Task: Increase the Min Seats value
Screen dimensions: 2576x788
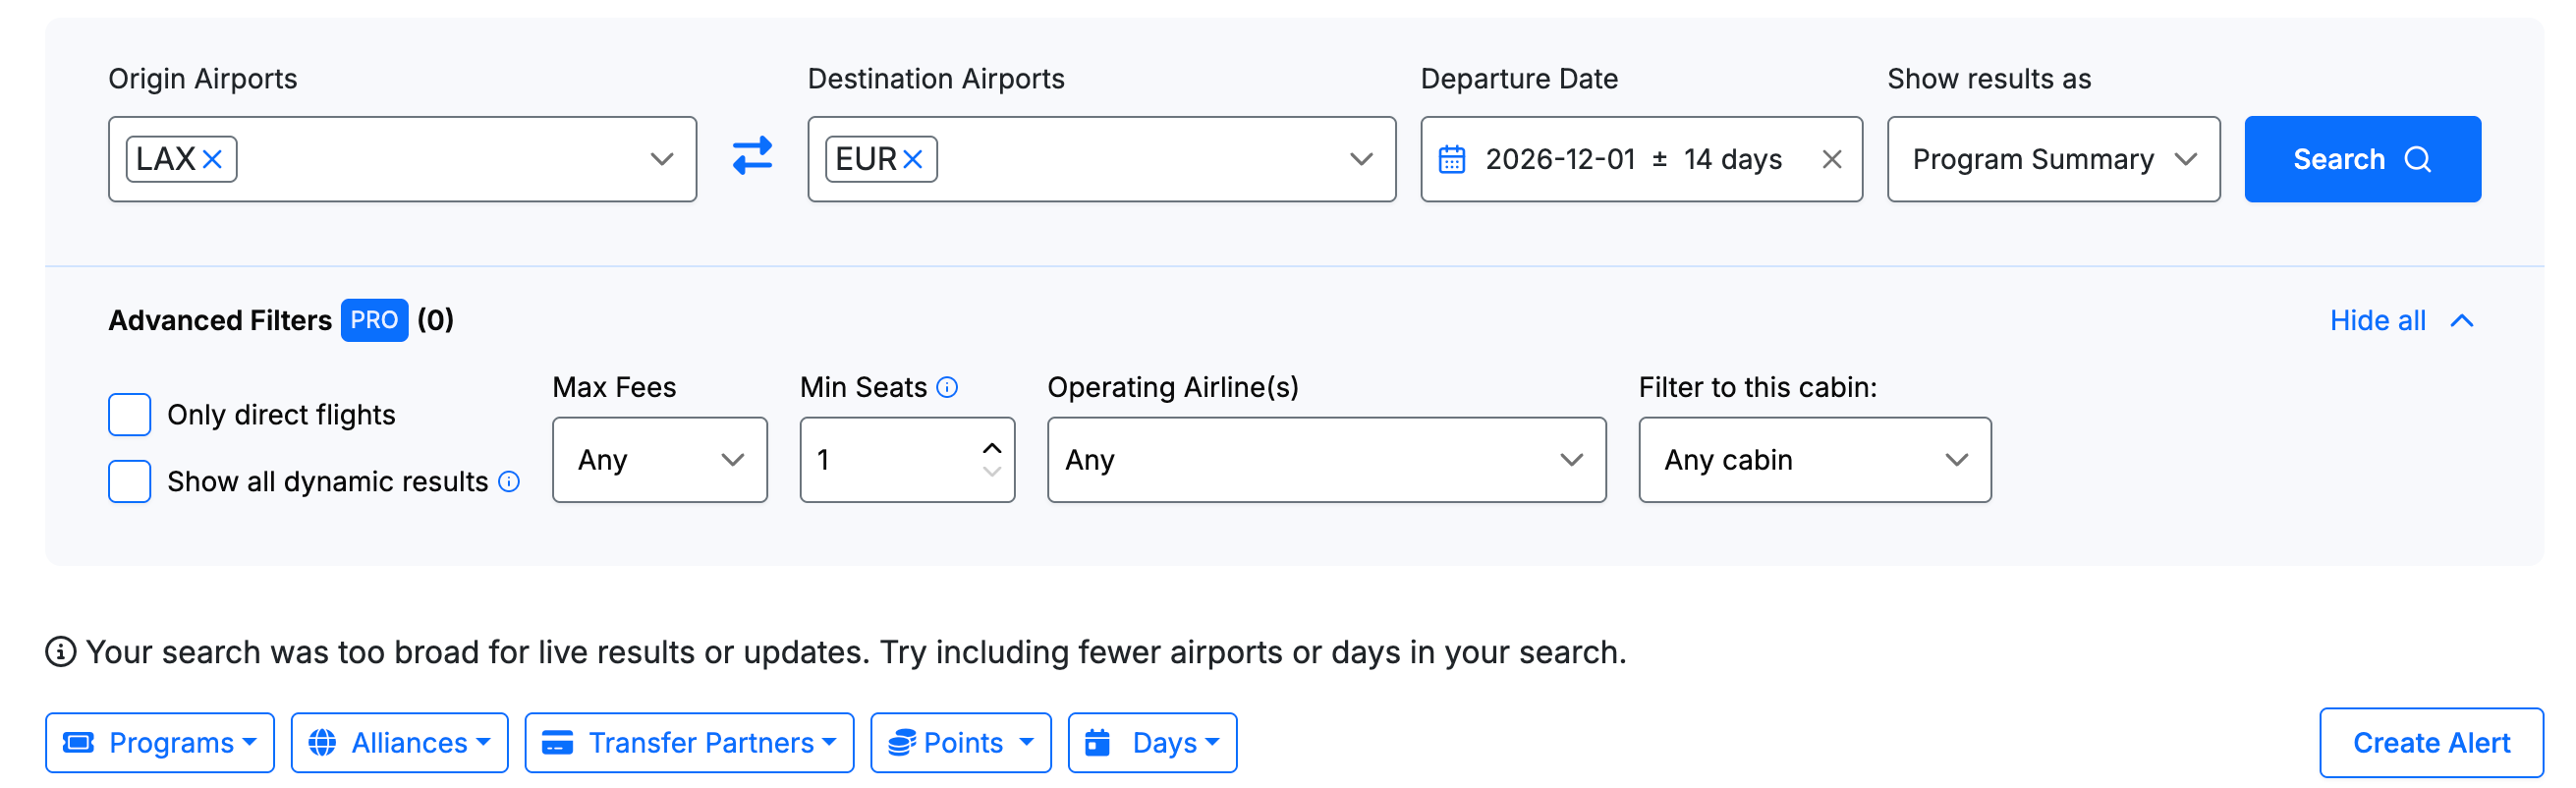Action: 991,448
